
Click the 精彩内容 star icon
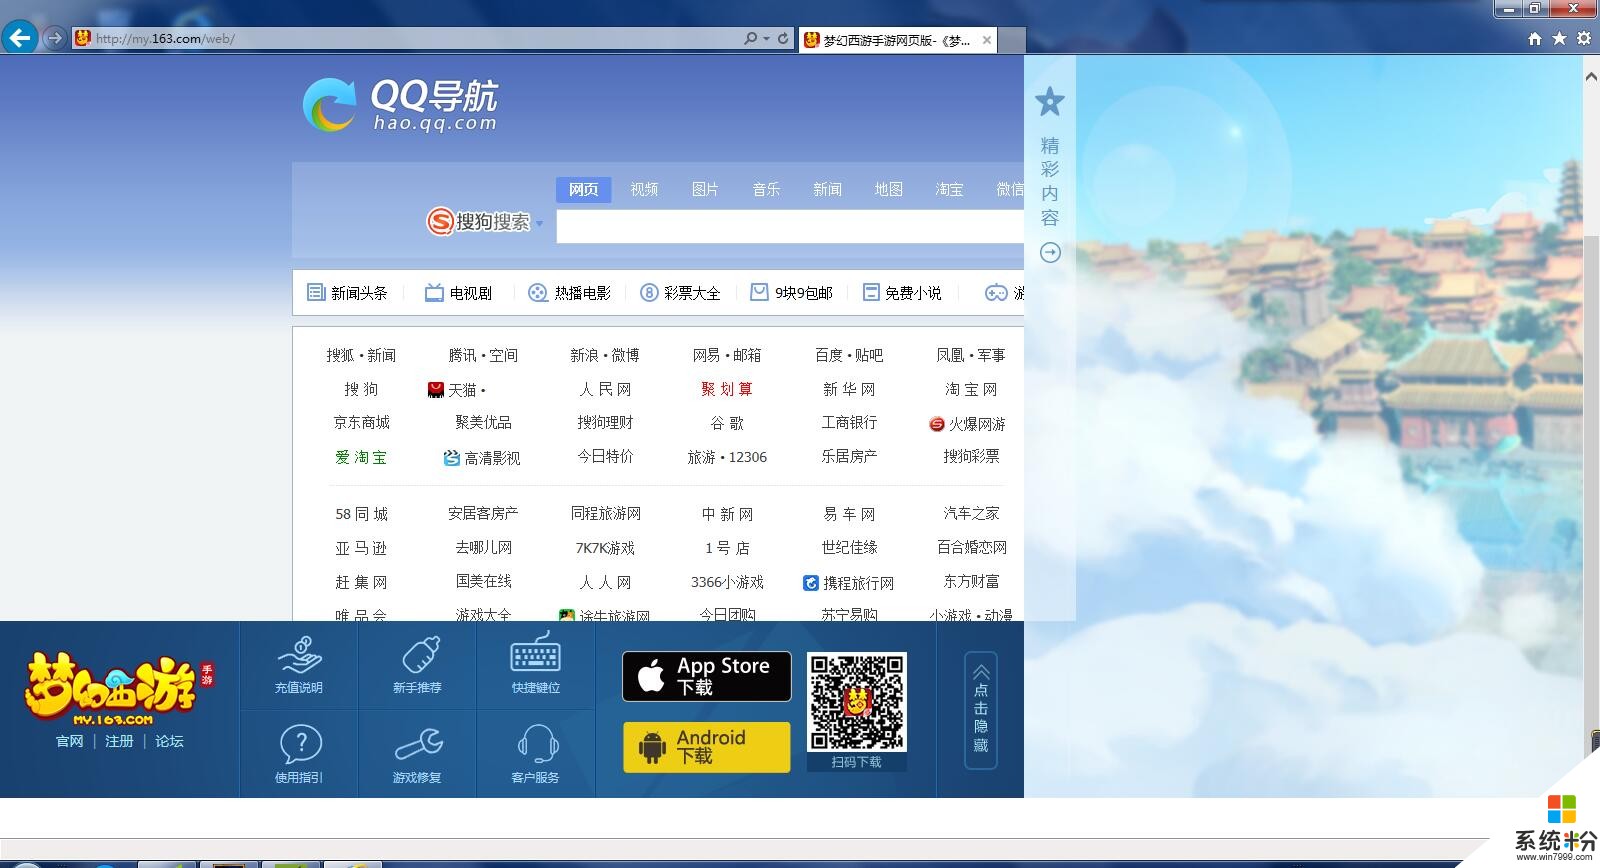point(1050,101)
